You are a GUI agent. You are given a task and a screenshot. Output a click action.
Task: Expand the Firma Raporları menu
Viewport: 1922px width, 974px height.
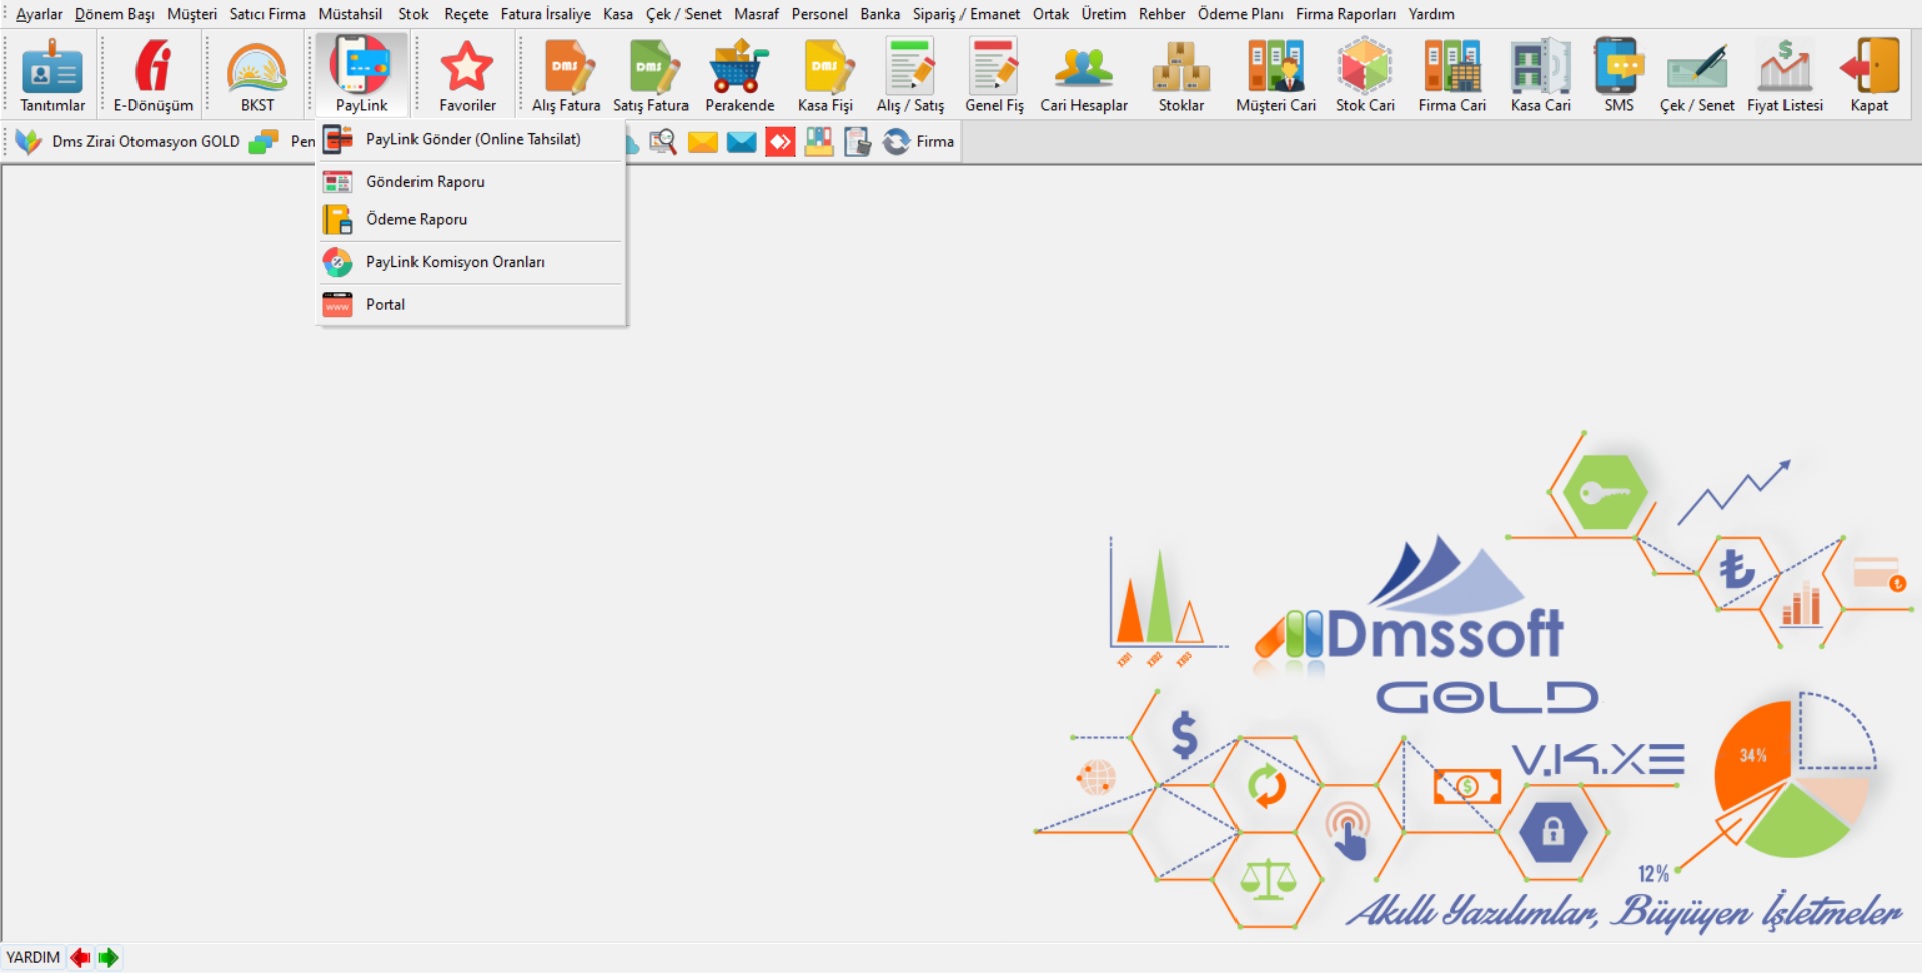[x=1345, y=14]
